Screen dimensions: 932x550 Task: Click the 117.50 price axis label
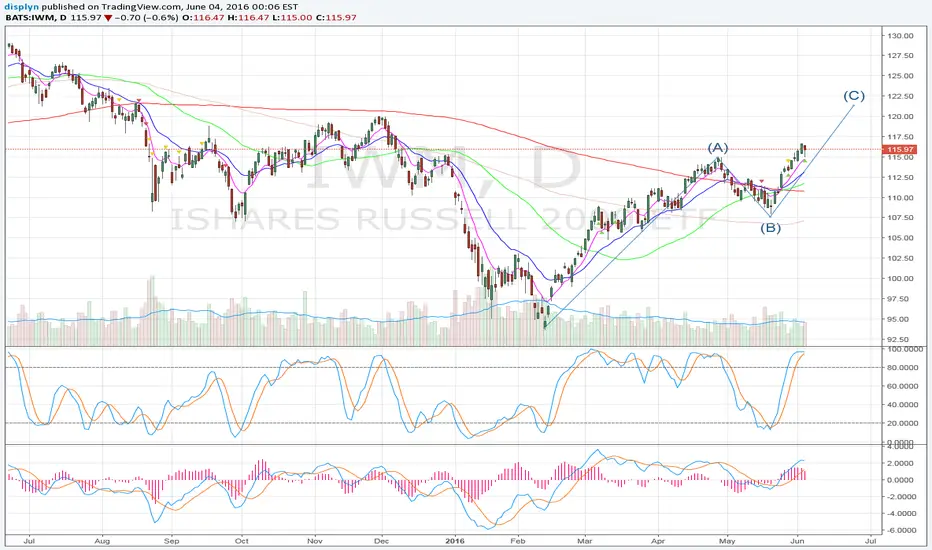[900, 137]
